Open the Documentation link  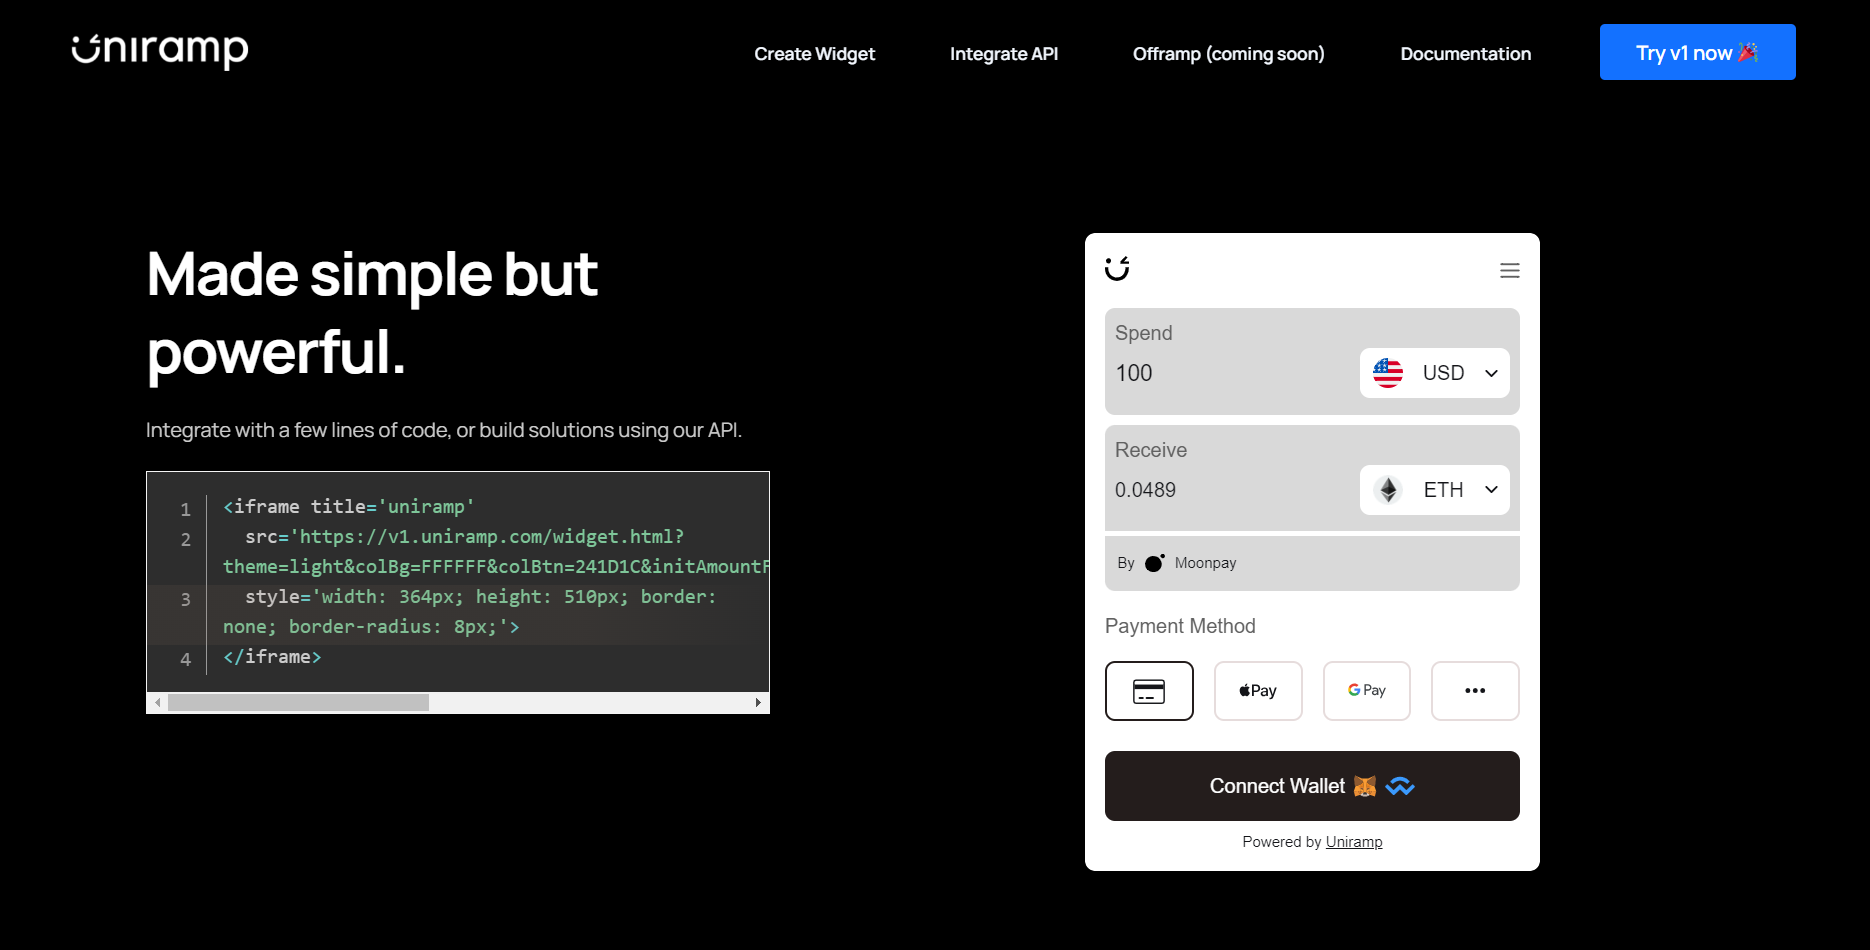point(1465,54)
